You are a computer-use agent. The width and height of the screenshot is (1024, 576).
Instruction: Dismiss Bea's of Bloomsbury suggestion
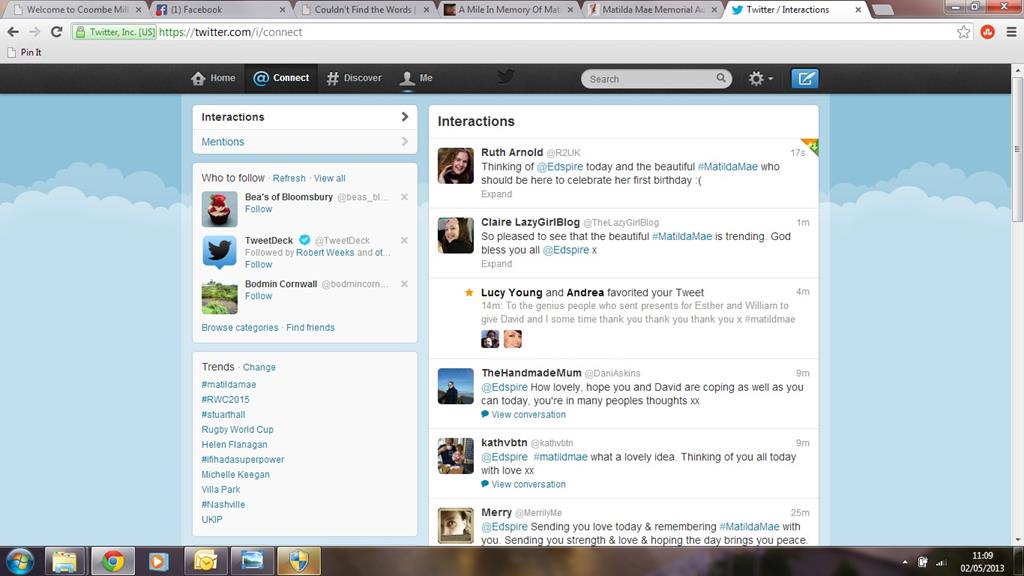(x=404, y=197)
